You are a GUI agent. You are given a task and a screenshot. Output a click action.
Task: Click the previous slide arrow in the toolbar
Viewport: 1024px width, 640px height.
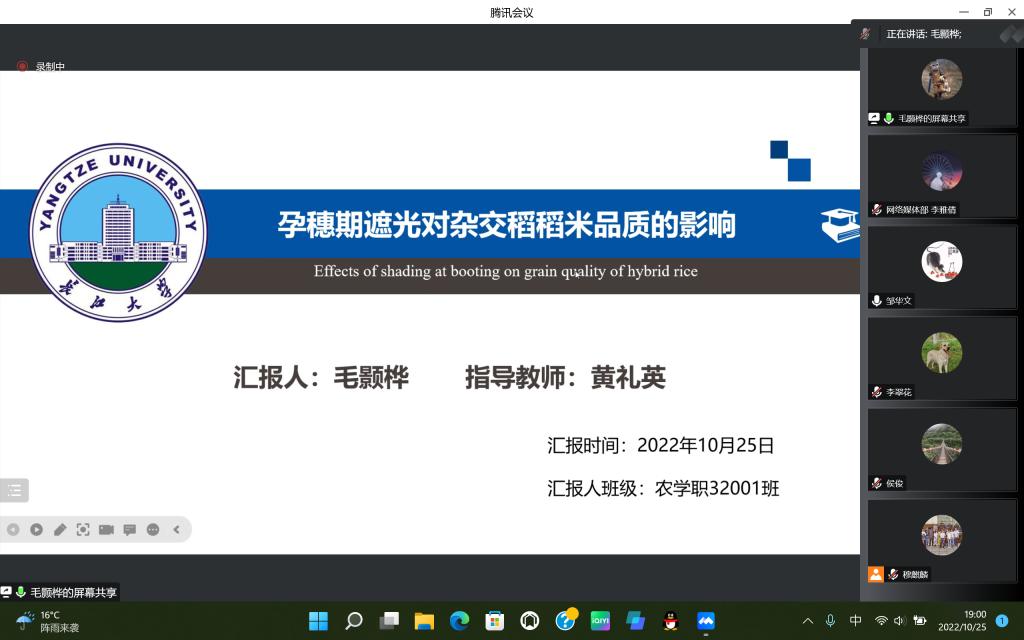point(13,530)
